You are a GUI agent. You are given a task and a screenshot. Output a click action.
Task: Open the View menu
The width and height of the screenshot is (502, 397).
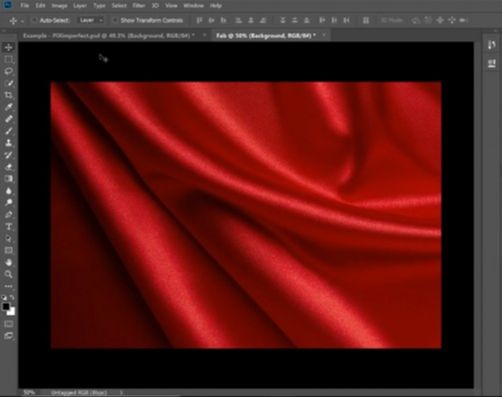point(171,6)
